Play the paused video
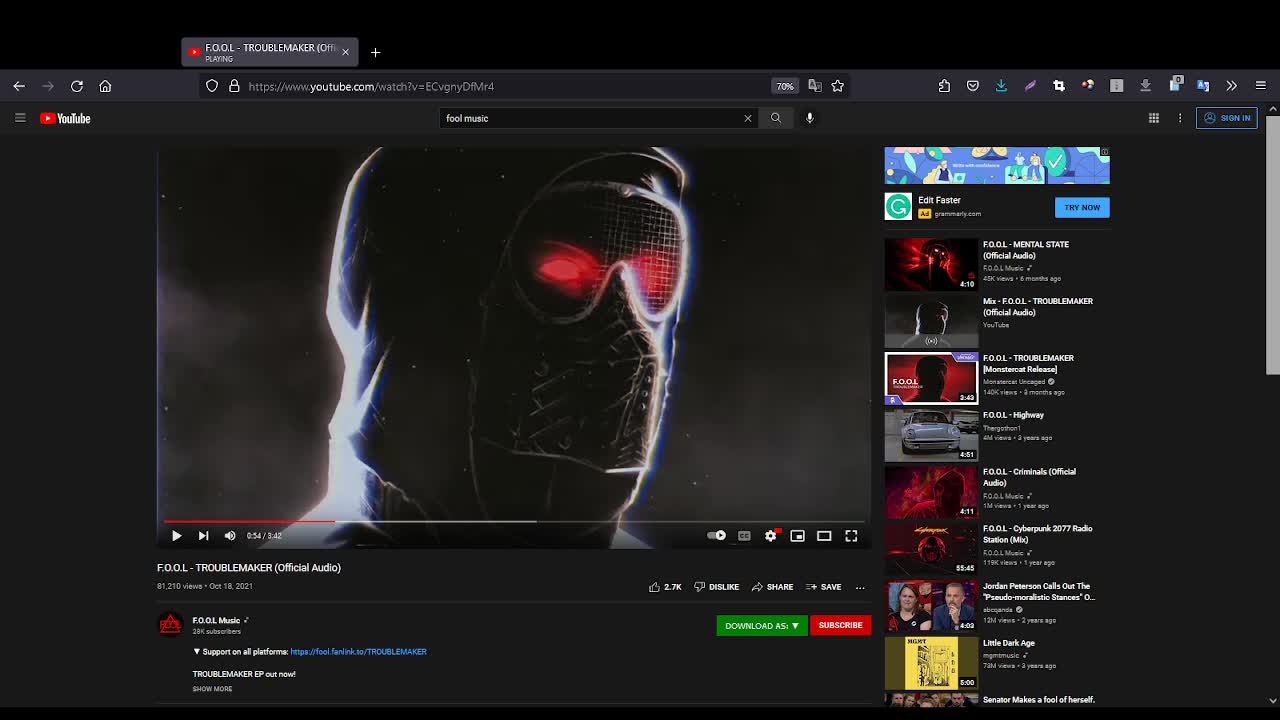This screenshot has width=1280, height=720. (x=176, y=536)
